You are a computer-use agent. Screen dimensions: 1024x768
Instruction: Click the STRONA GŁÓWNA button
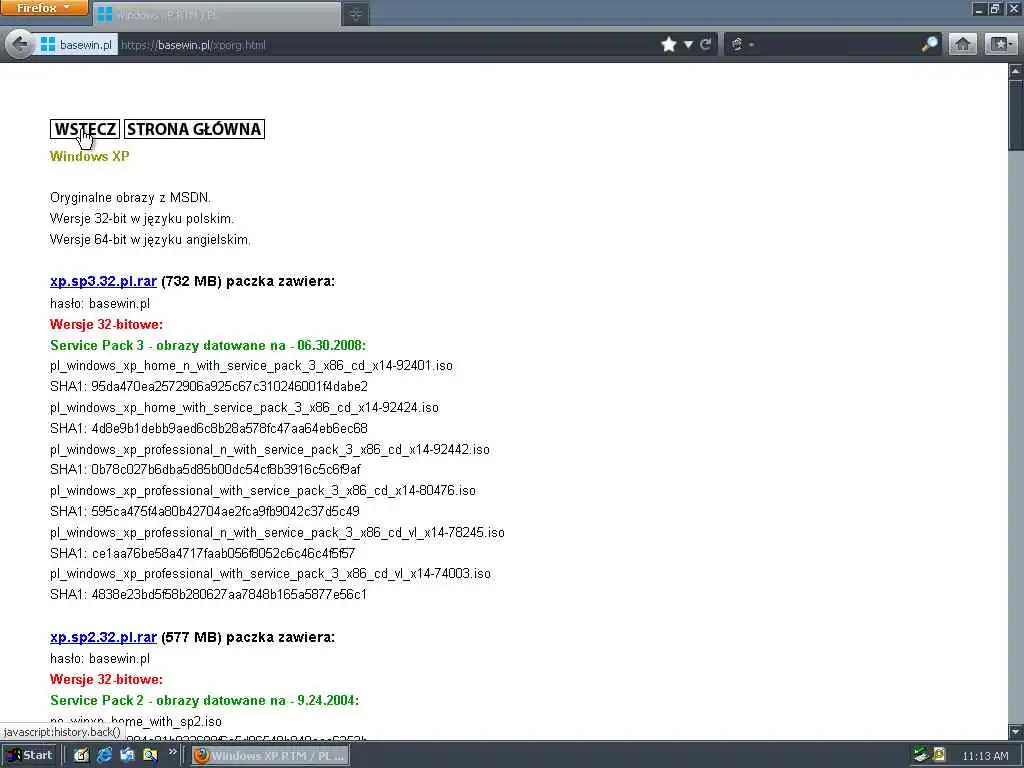(194, 129)
